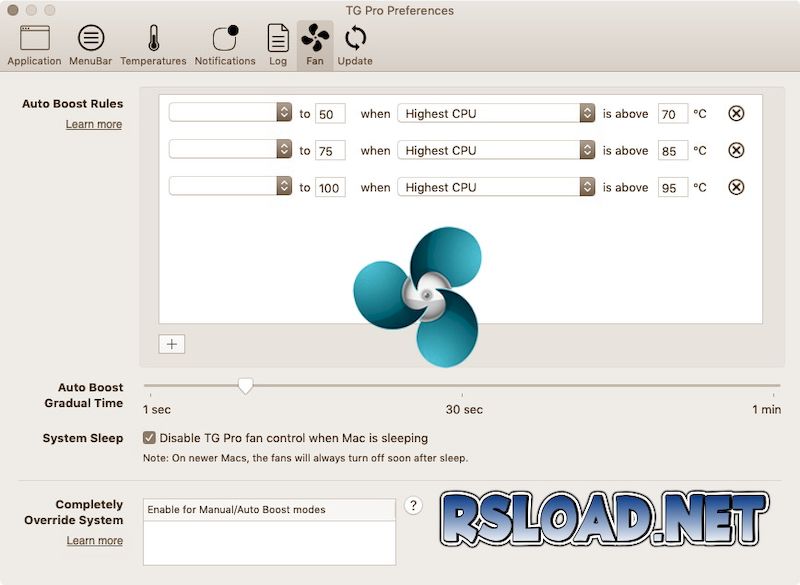Open fan selector dropdown for 75 rule
The width and height of the screenshot is (800, 585).
(230, 149)
